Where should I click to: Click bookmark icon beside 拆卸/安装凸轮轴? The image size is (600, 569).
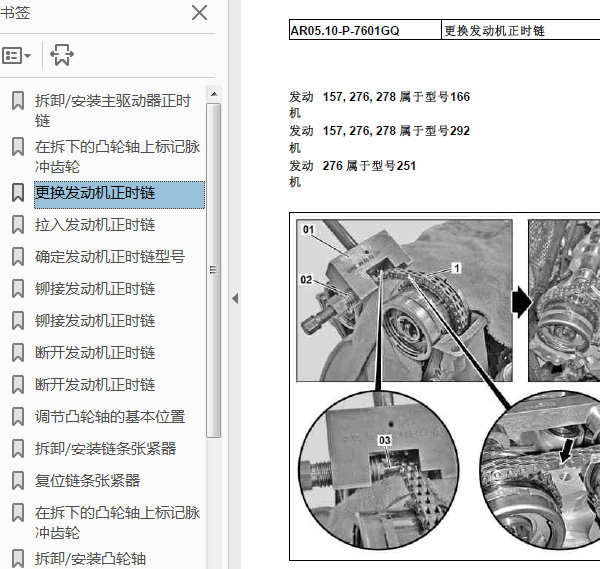click(18, 559)
